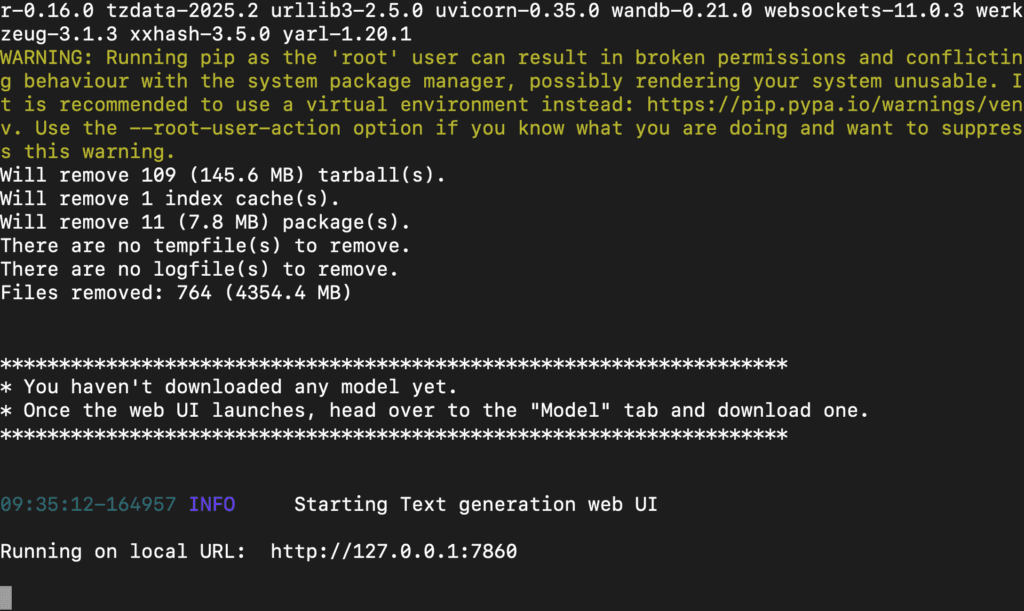
Task: Select the bottom row of asterisks
Action: [x=394, y=434]
